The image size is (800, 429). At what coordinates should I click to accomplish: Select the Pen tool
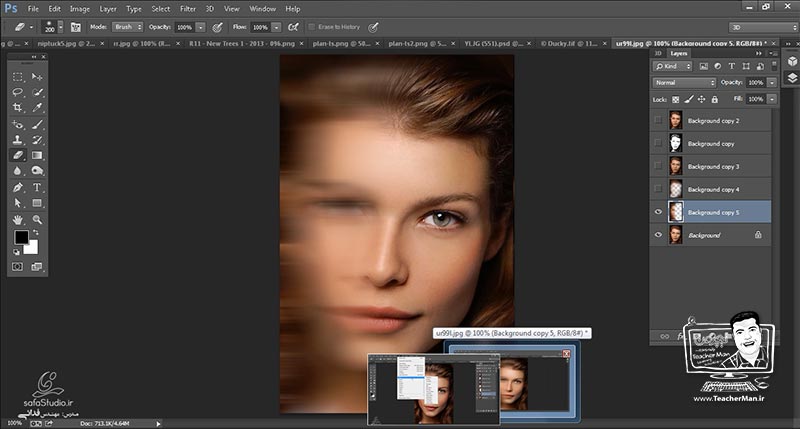18,187
